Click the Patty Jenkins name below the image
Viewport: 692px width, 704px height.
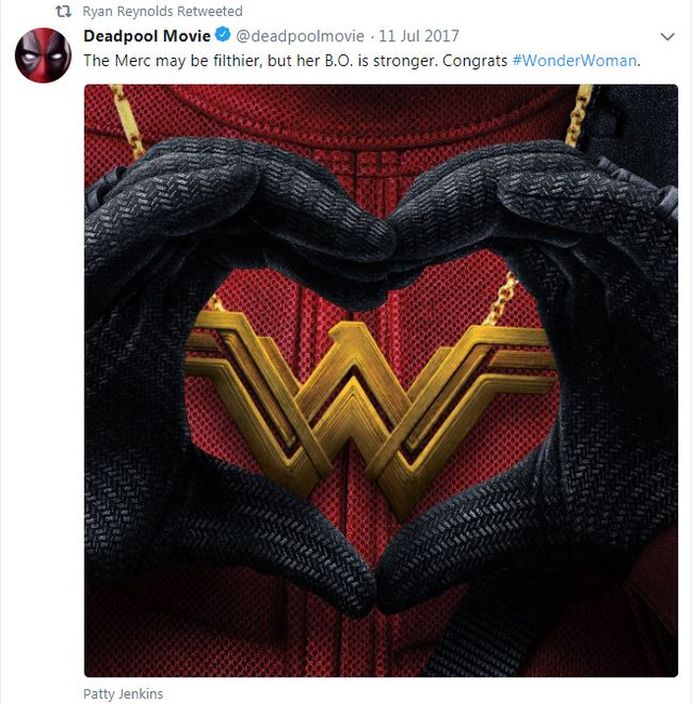[x=123, y=694]
